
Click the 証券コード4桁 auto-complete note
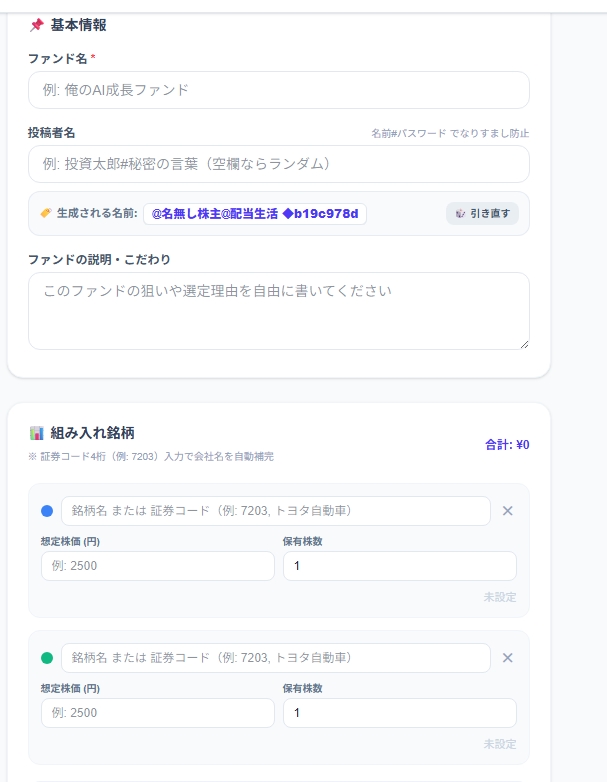151,456
